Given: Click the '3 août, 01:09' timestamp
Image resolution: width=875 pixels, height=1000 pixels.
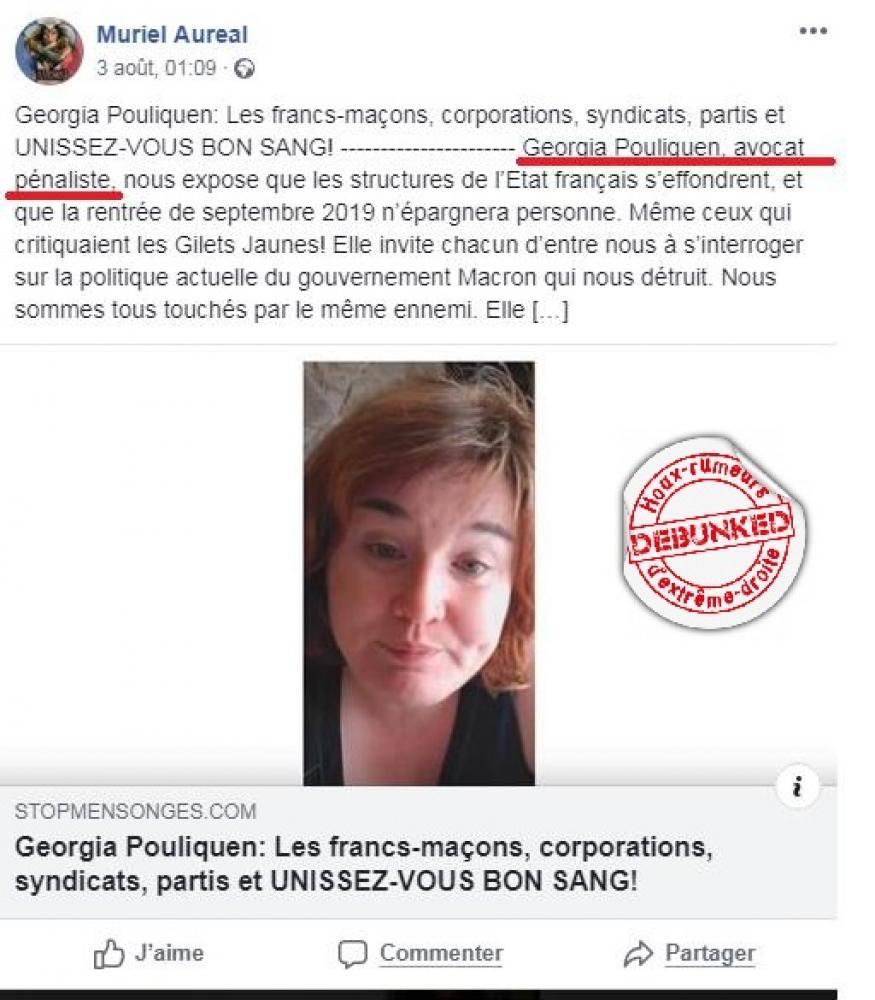Looking at the screenshot, I should 156,68.
